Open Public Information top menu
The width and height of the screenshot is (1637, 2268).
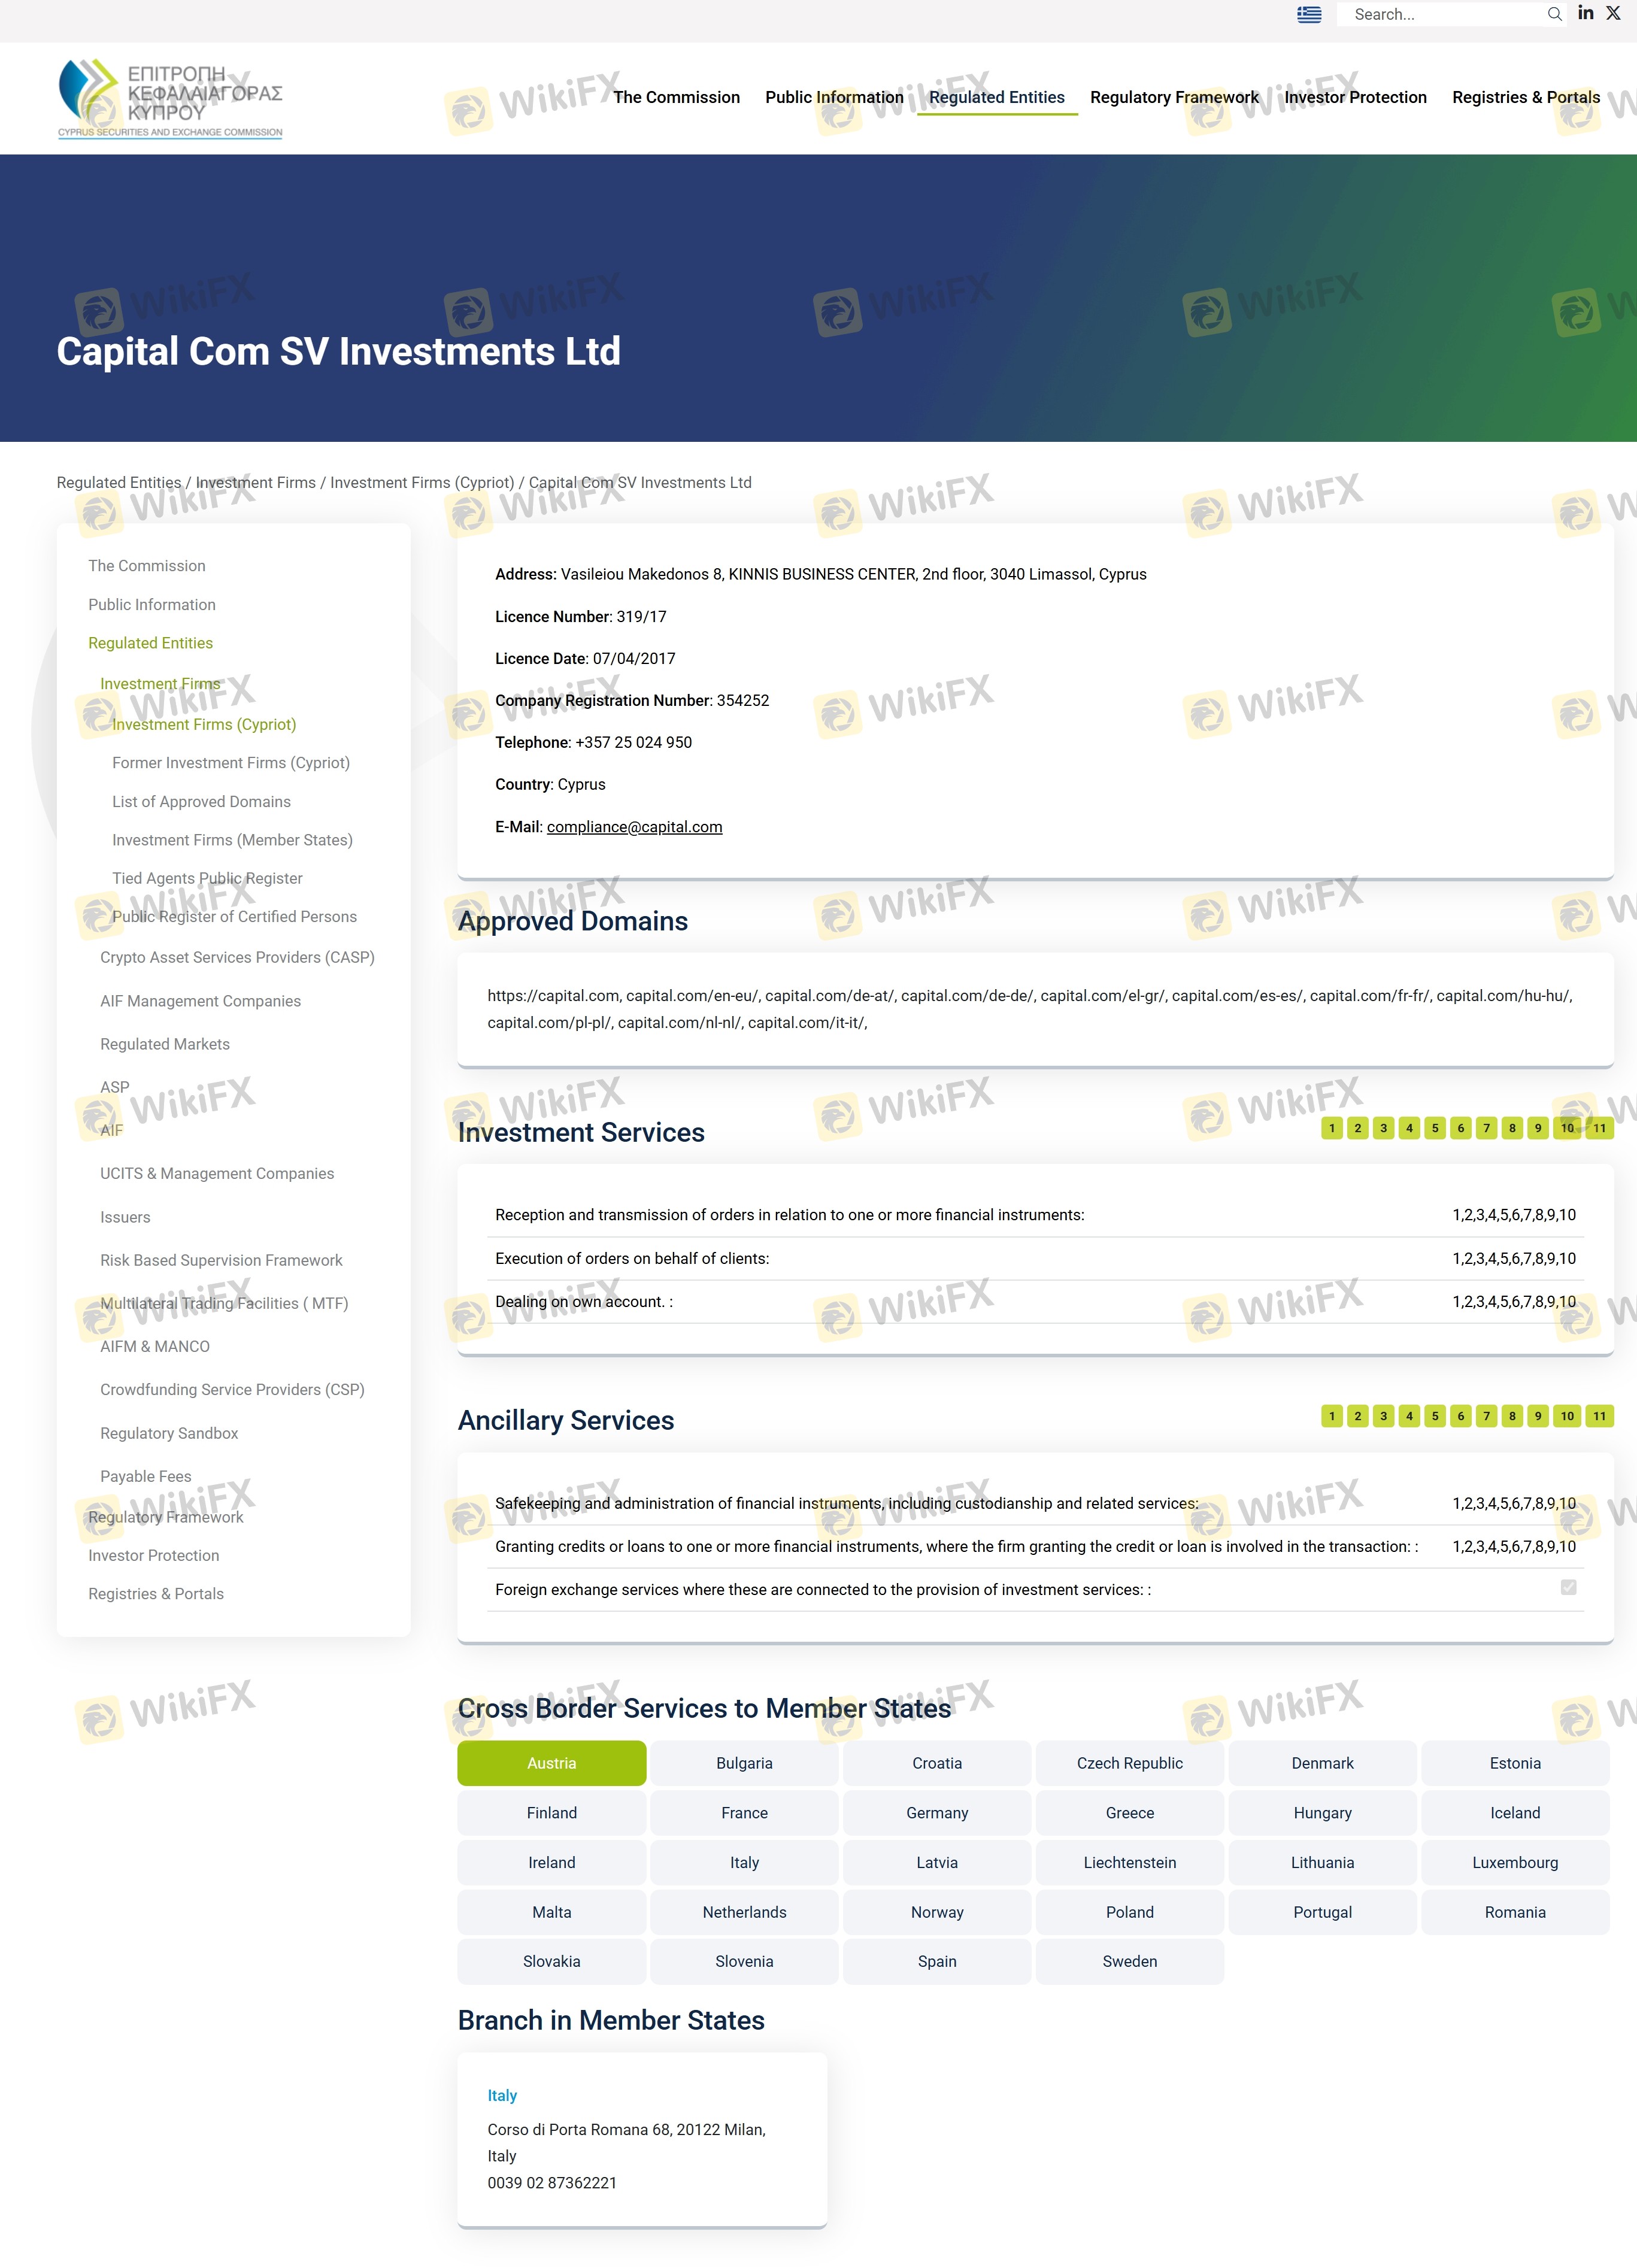(x=834, y=97)
